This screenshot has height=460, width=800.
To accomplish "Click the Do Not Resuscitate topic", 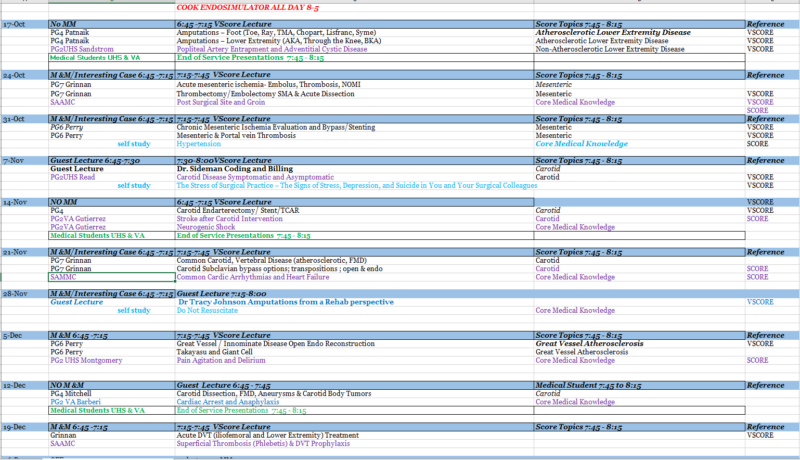I will (204, 310).
